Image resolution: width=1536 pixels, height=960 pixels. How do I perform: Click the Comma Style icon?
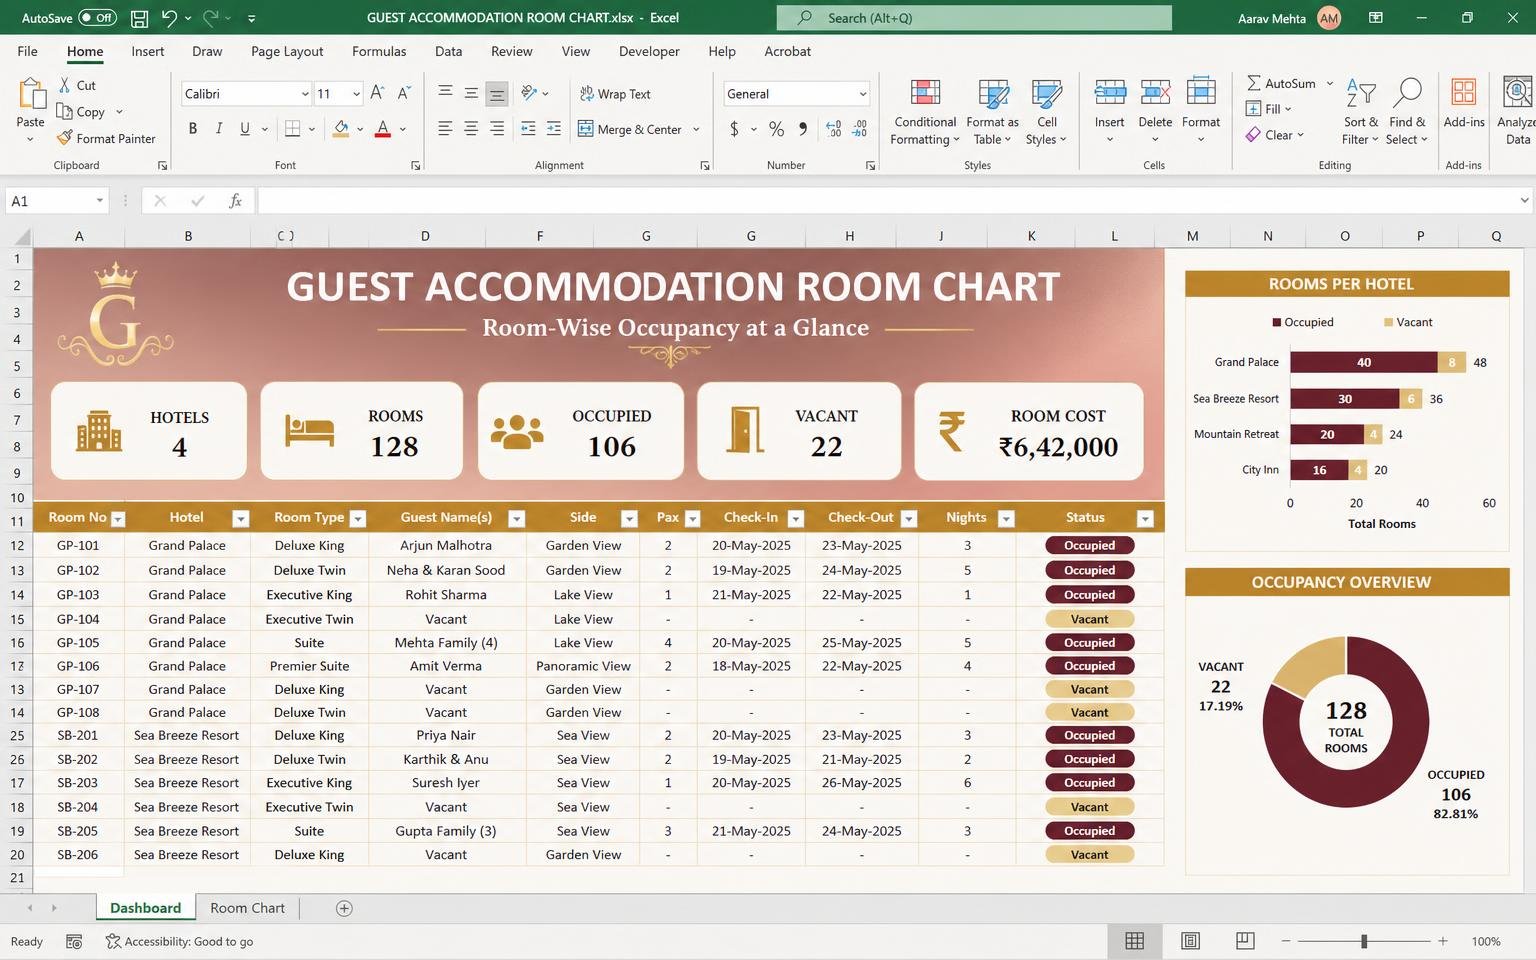(x=803, y=128)
